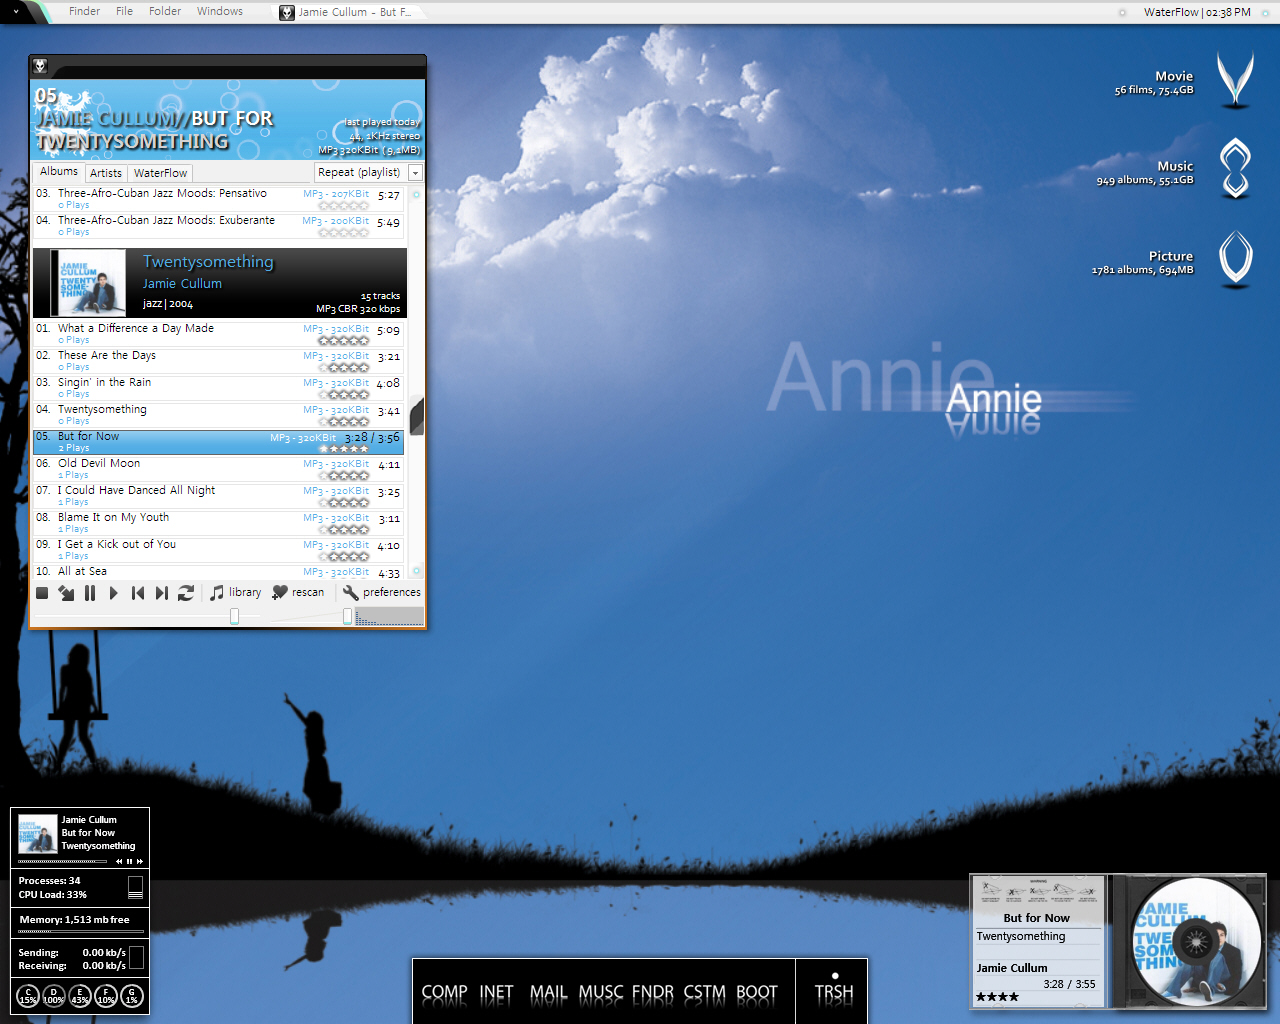Select playing track But for Now

pos(219,442)
